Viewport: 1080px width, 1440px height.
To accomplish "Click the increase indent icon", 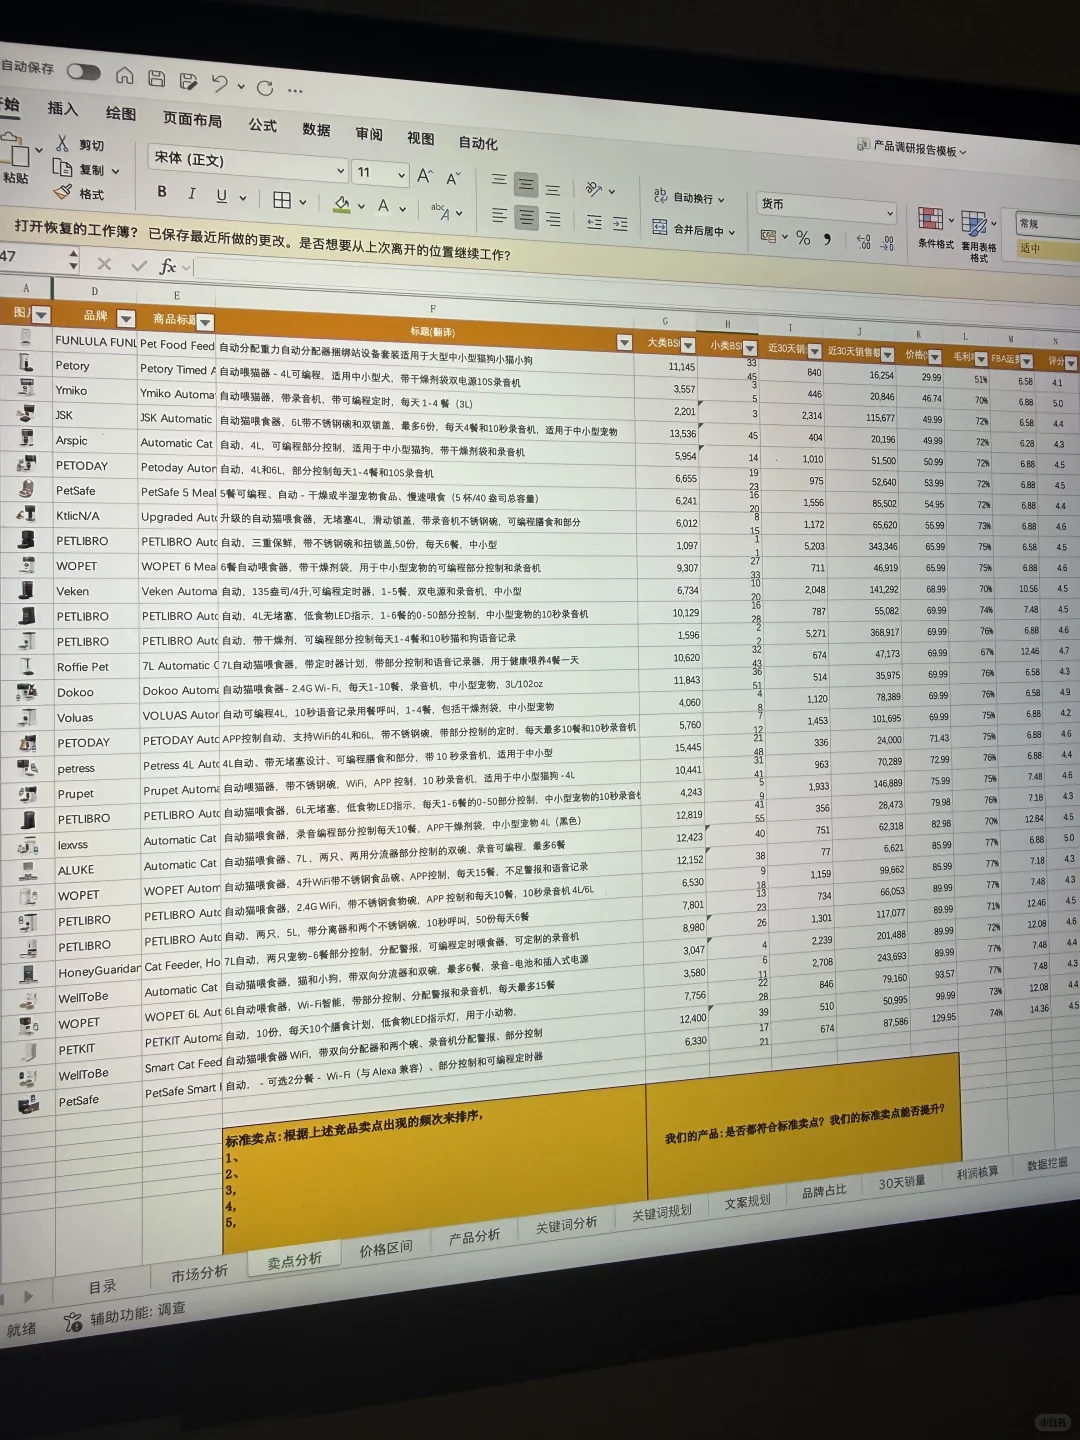I will pos(620,224).
